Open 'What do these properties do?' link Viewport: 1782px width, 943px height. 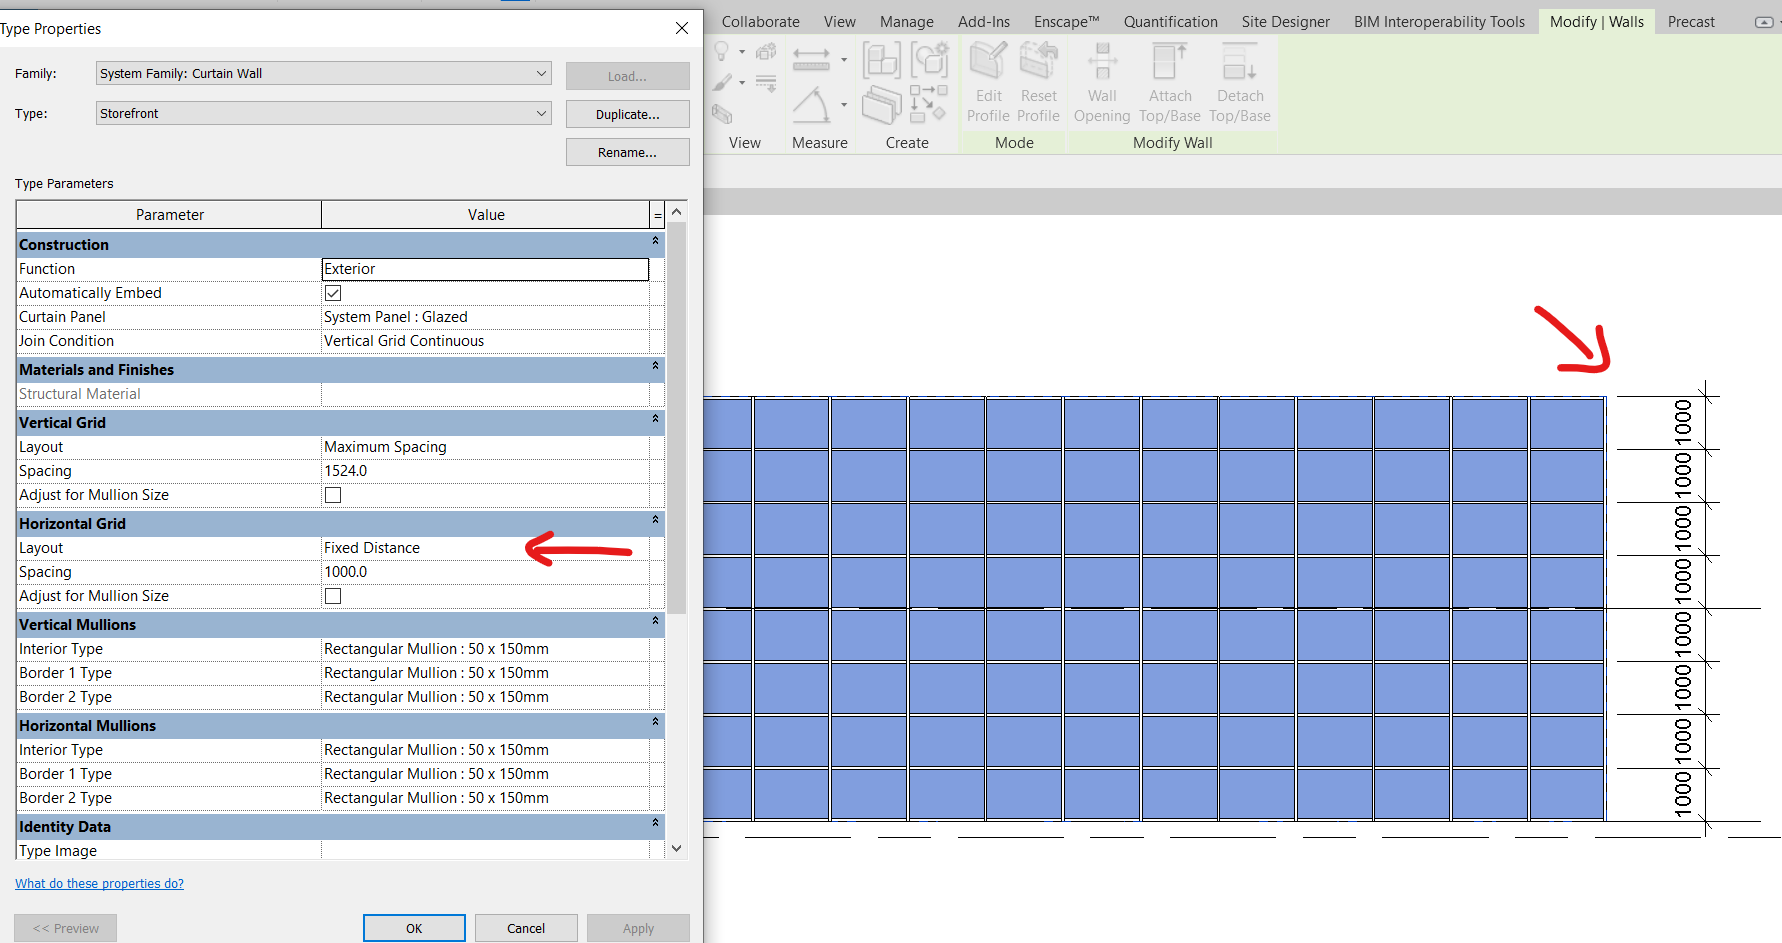click(99, 884)
